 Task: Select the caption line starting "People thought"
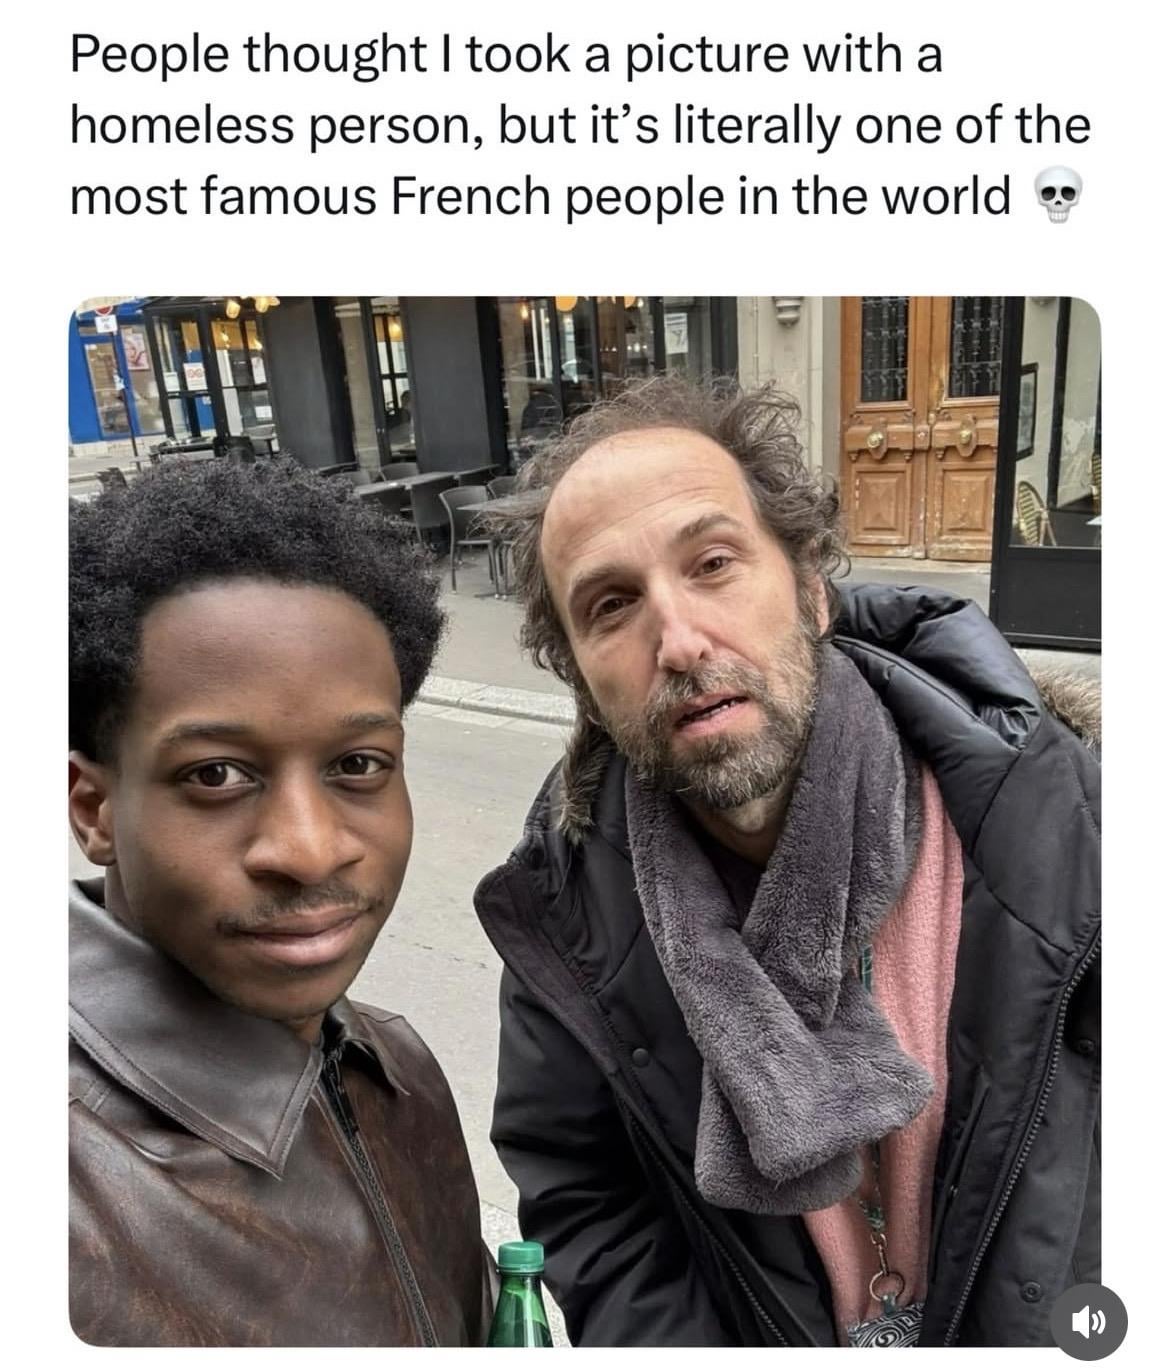coord(506,56)
